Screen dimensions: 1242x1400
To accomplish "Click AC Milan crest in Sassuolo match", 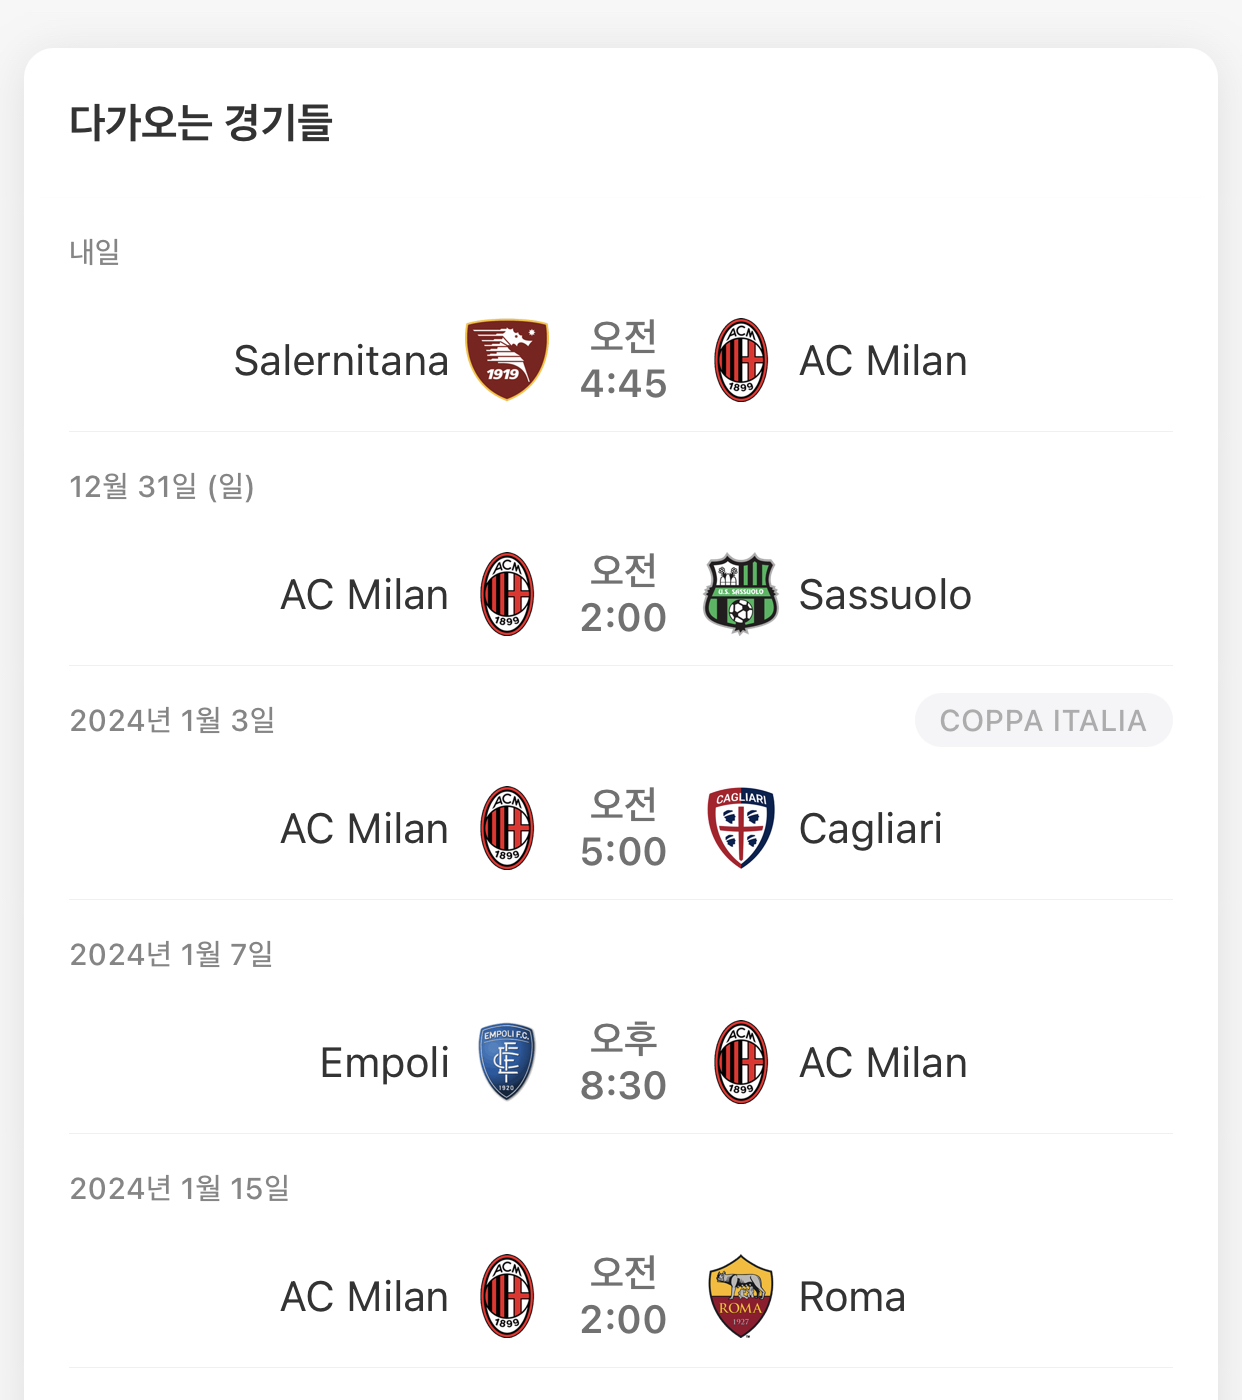I will click(x=507, y=594).
